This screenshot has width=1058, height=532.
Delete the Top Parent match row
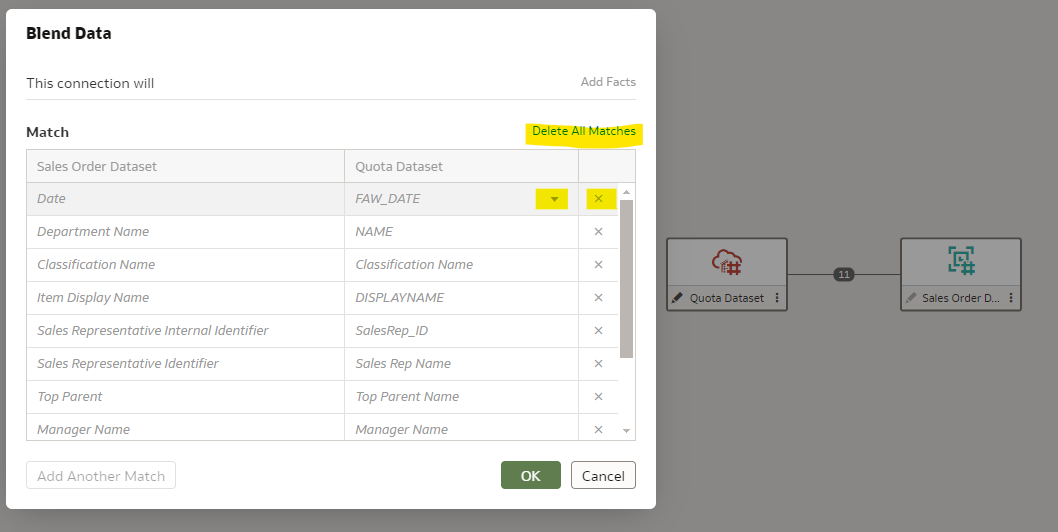point(598,397)
